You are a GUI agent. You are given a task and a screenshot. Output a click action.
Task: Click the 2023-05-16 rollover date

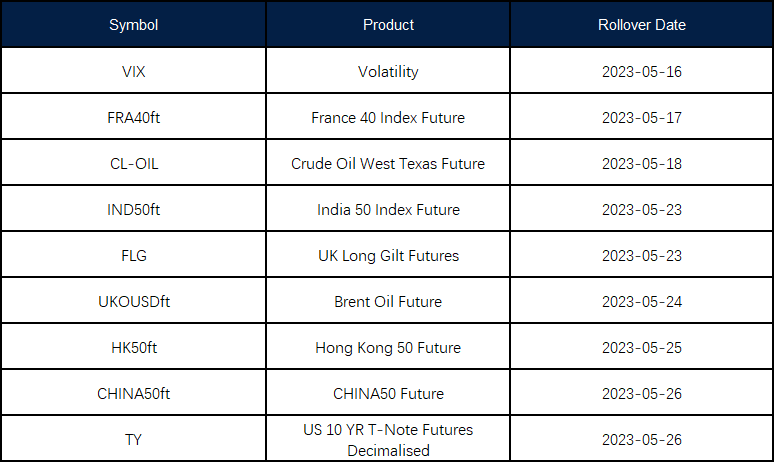(x=641, y=72)
